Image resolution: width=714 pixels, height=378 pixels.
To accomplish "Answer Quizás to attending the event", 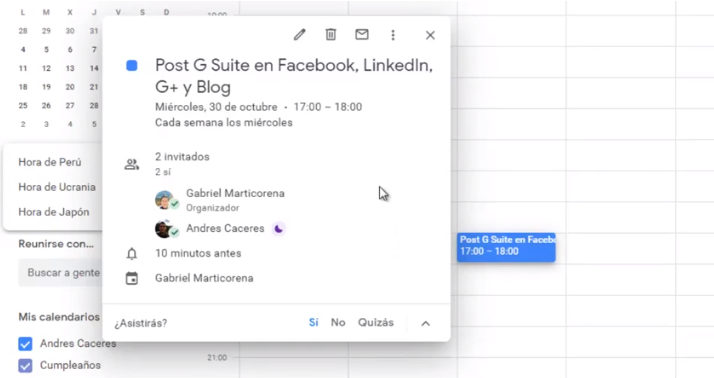I will (376, 322).
